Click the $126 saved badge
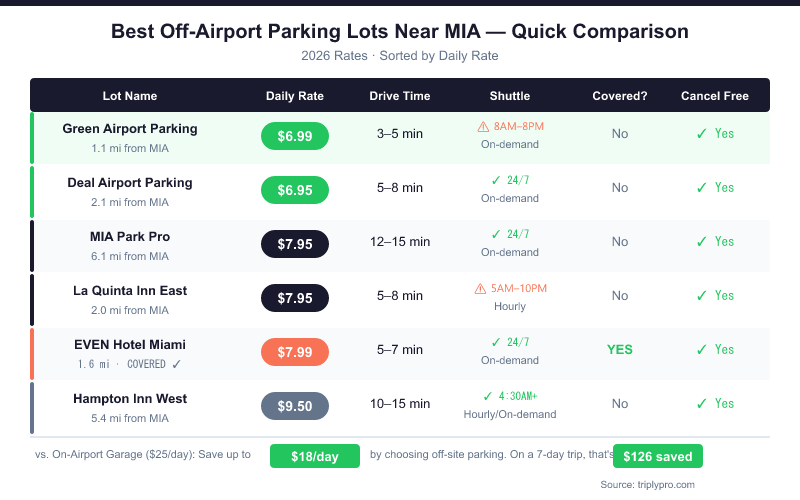Image resolution: width=800 pixels, height=500 pixels. tap(658, 456)
